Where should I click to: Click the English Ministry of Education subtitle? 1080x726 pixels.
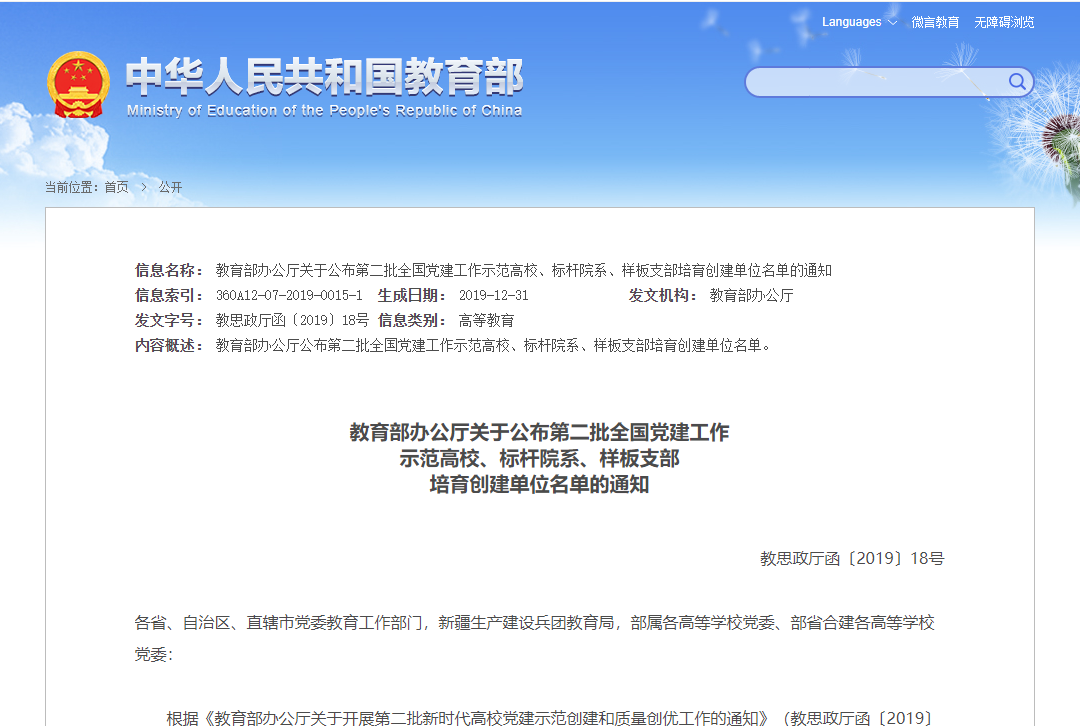point(324,111)
